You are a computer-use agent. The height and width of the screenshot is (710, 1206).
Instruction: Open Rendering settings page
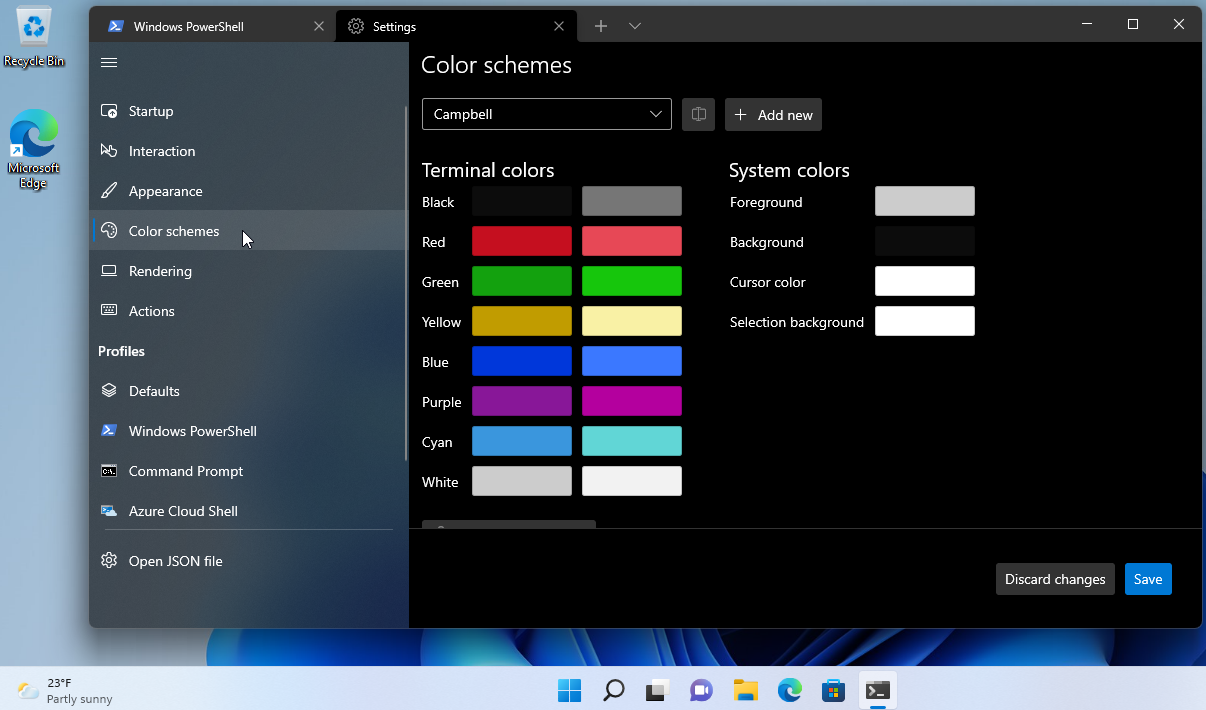248,271
